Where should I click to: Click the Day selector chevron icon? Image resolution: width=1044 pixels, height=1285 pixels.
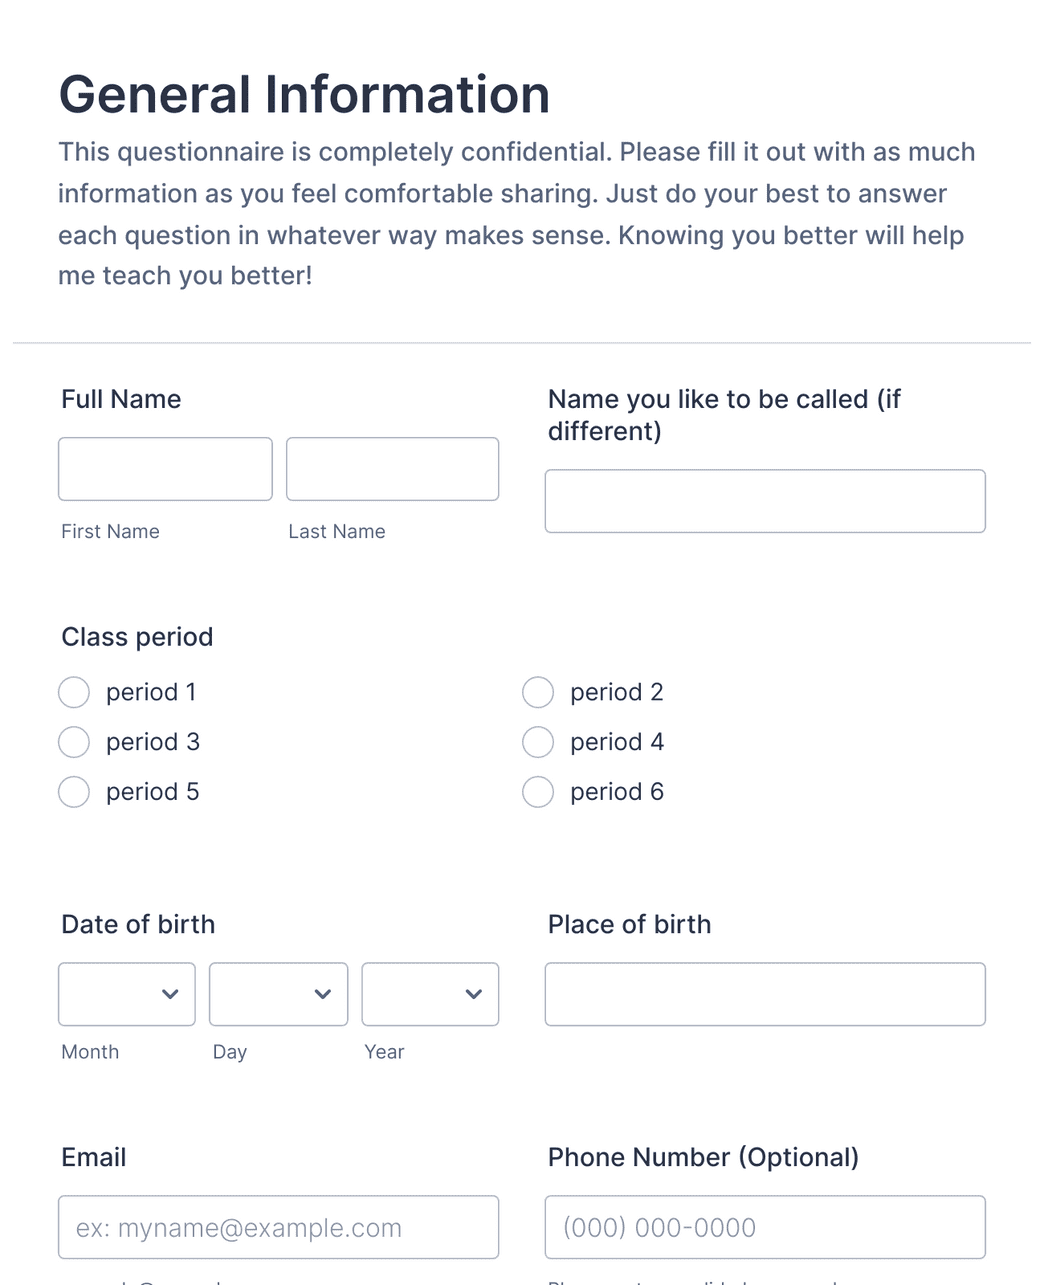[x=322, y=994]
